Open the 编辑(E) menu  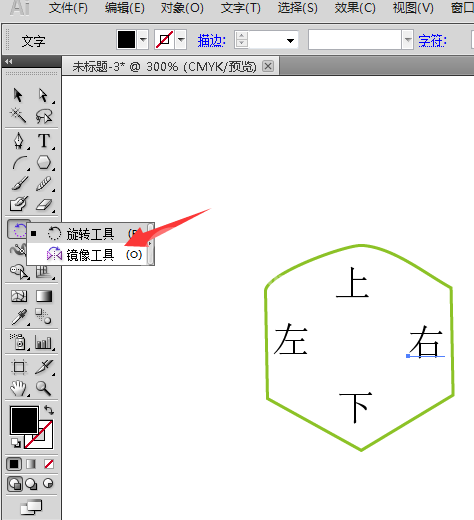(125, 8)
